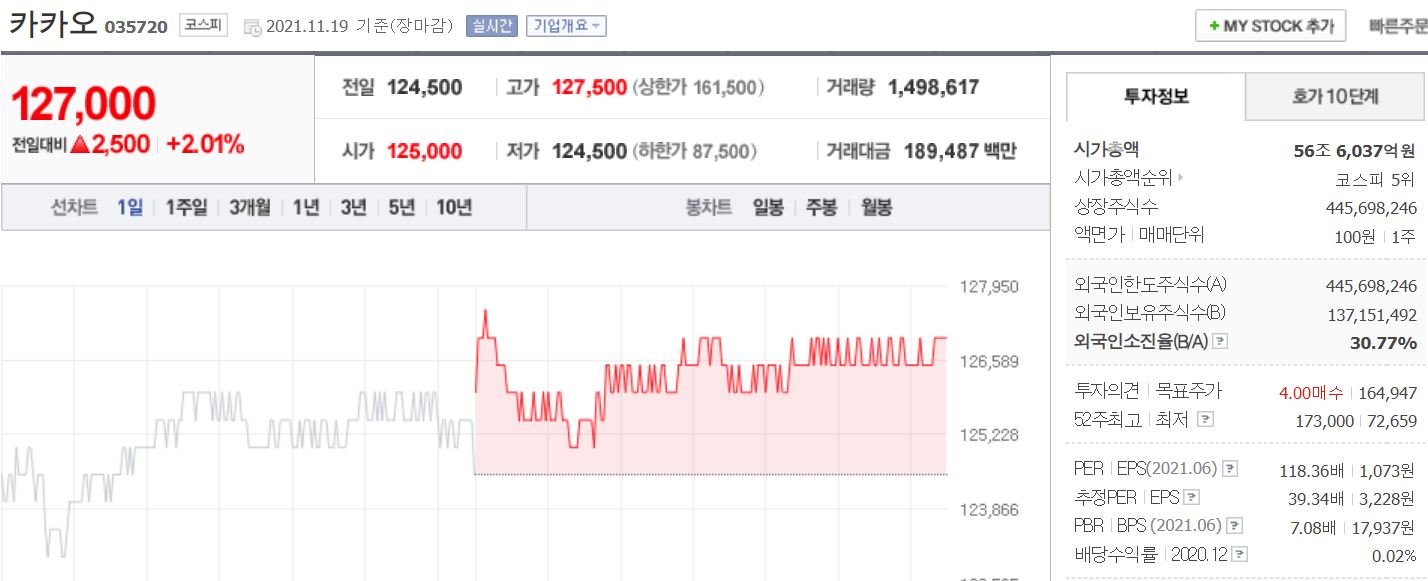Screen dimensions: 1428x581
Task: Select the 1주일 line chart period
Action: (186, 208)
